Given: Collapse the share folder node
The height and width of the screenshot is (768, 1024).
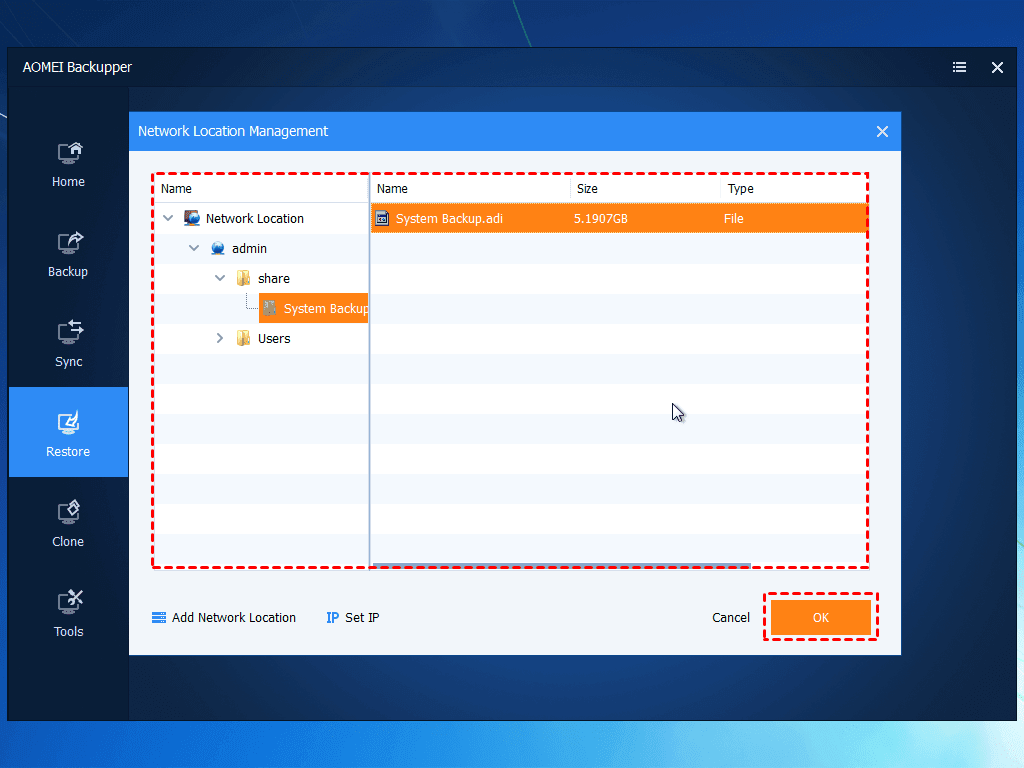Looking at the screenshot, I should tap(220, 278).
